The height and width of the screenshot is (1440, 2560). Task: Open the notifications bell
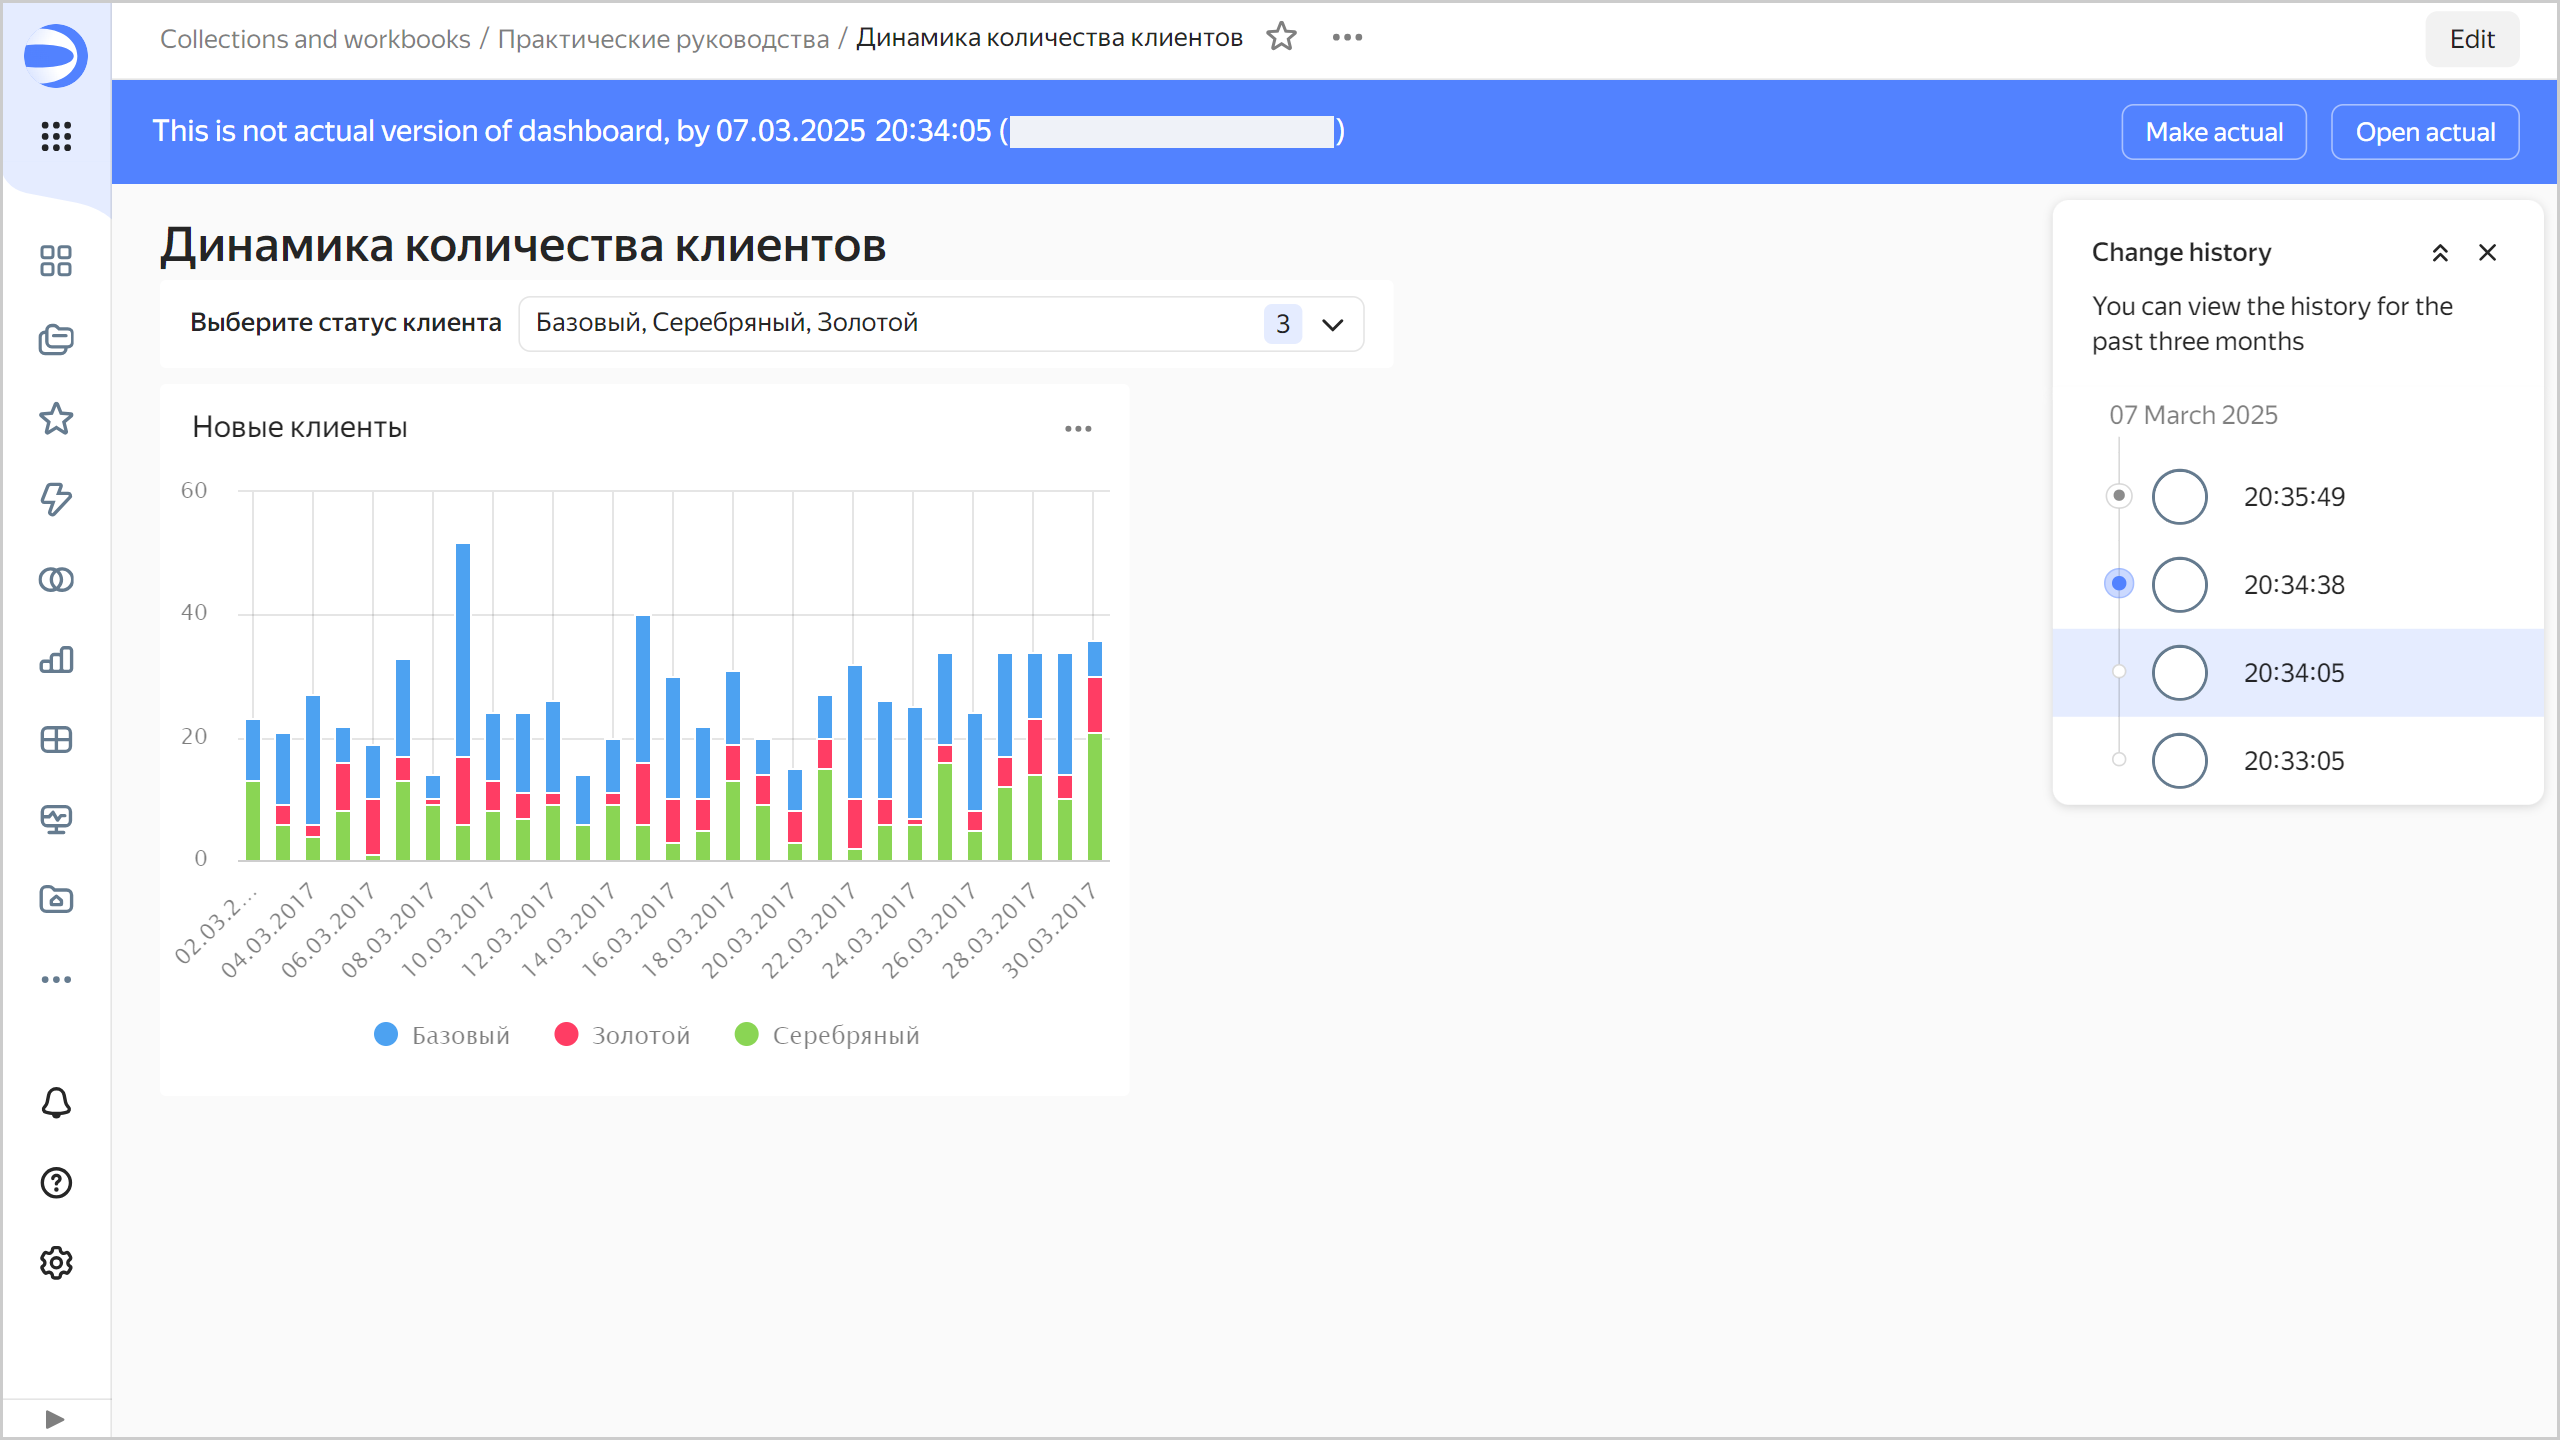tap(56, 1103)
